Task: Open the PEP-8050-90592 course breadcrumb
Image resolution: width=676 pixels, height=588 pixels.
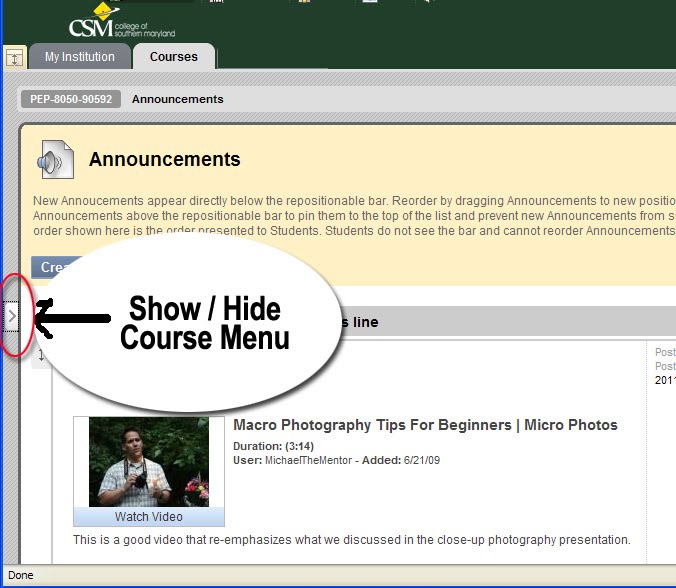Action: pos(71,99)
